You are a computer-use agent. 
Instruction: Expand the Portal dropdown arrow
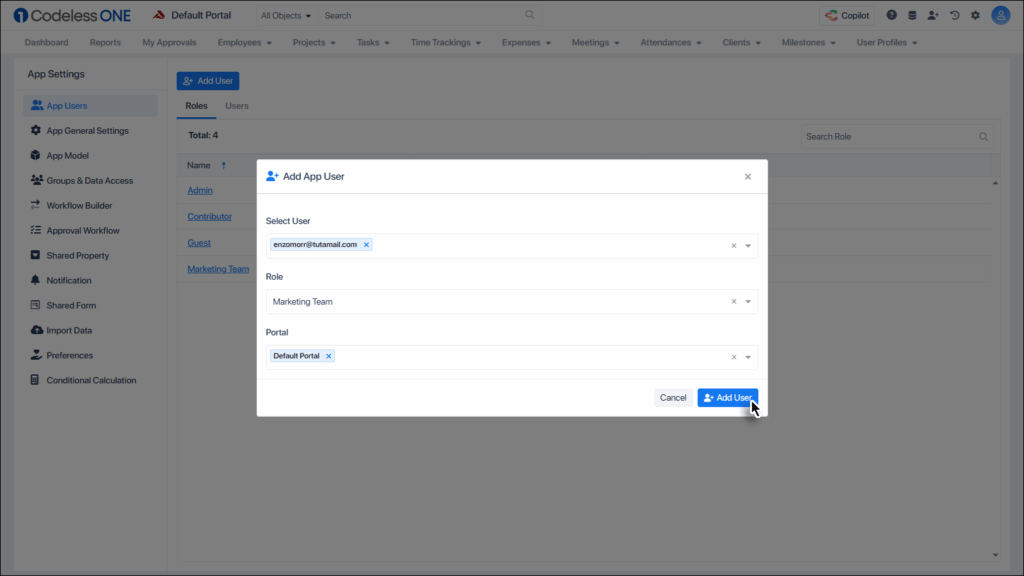748,357
